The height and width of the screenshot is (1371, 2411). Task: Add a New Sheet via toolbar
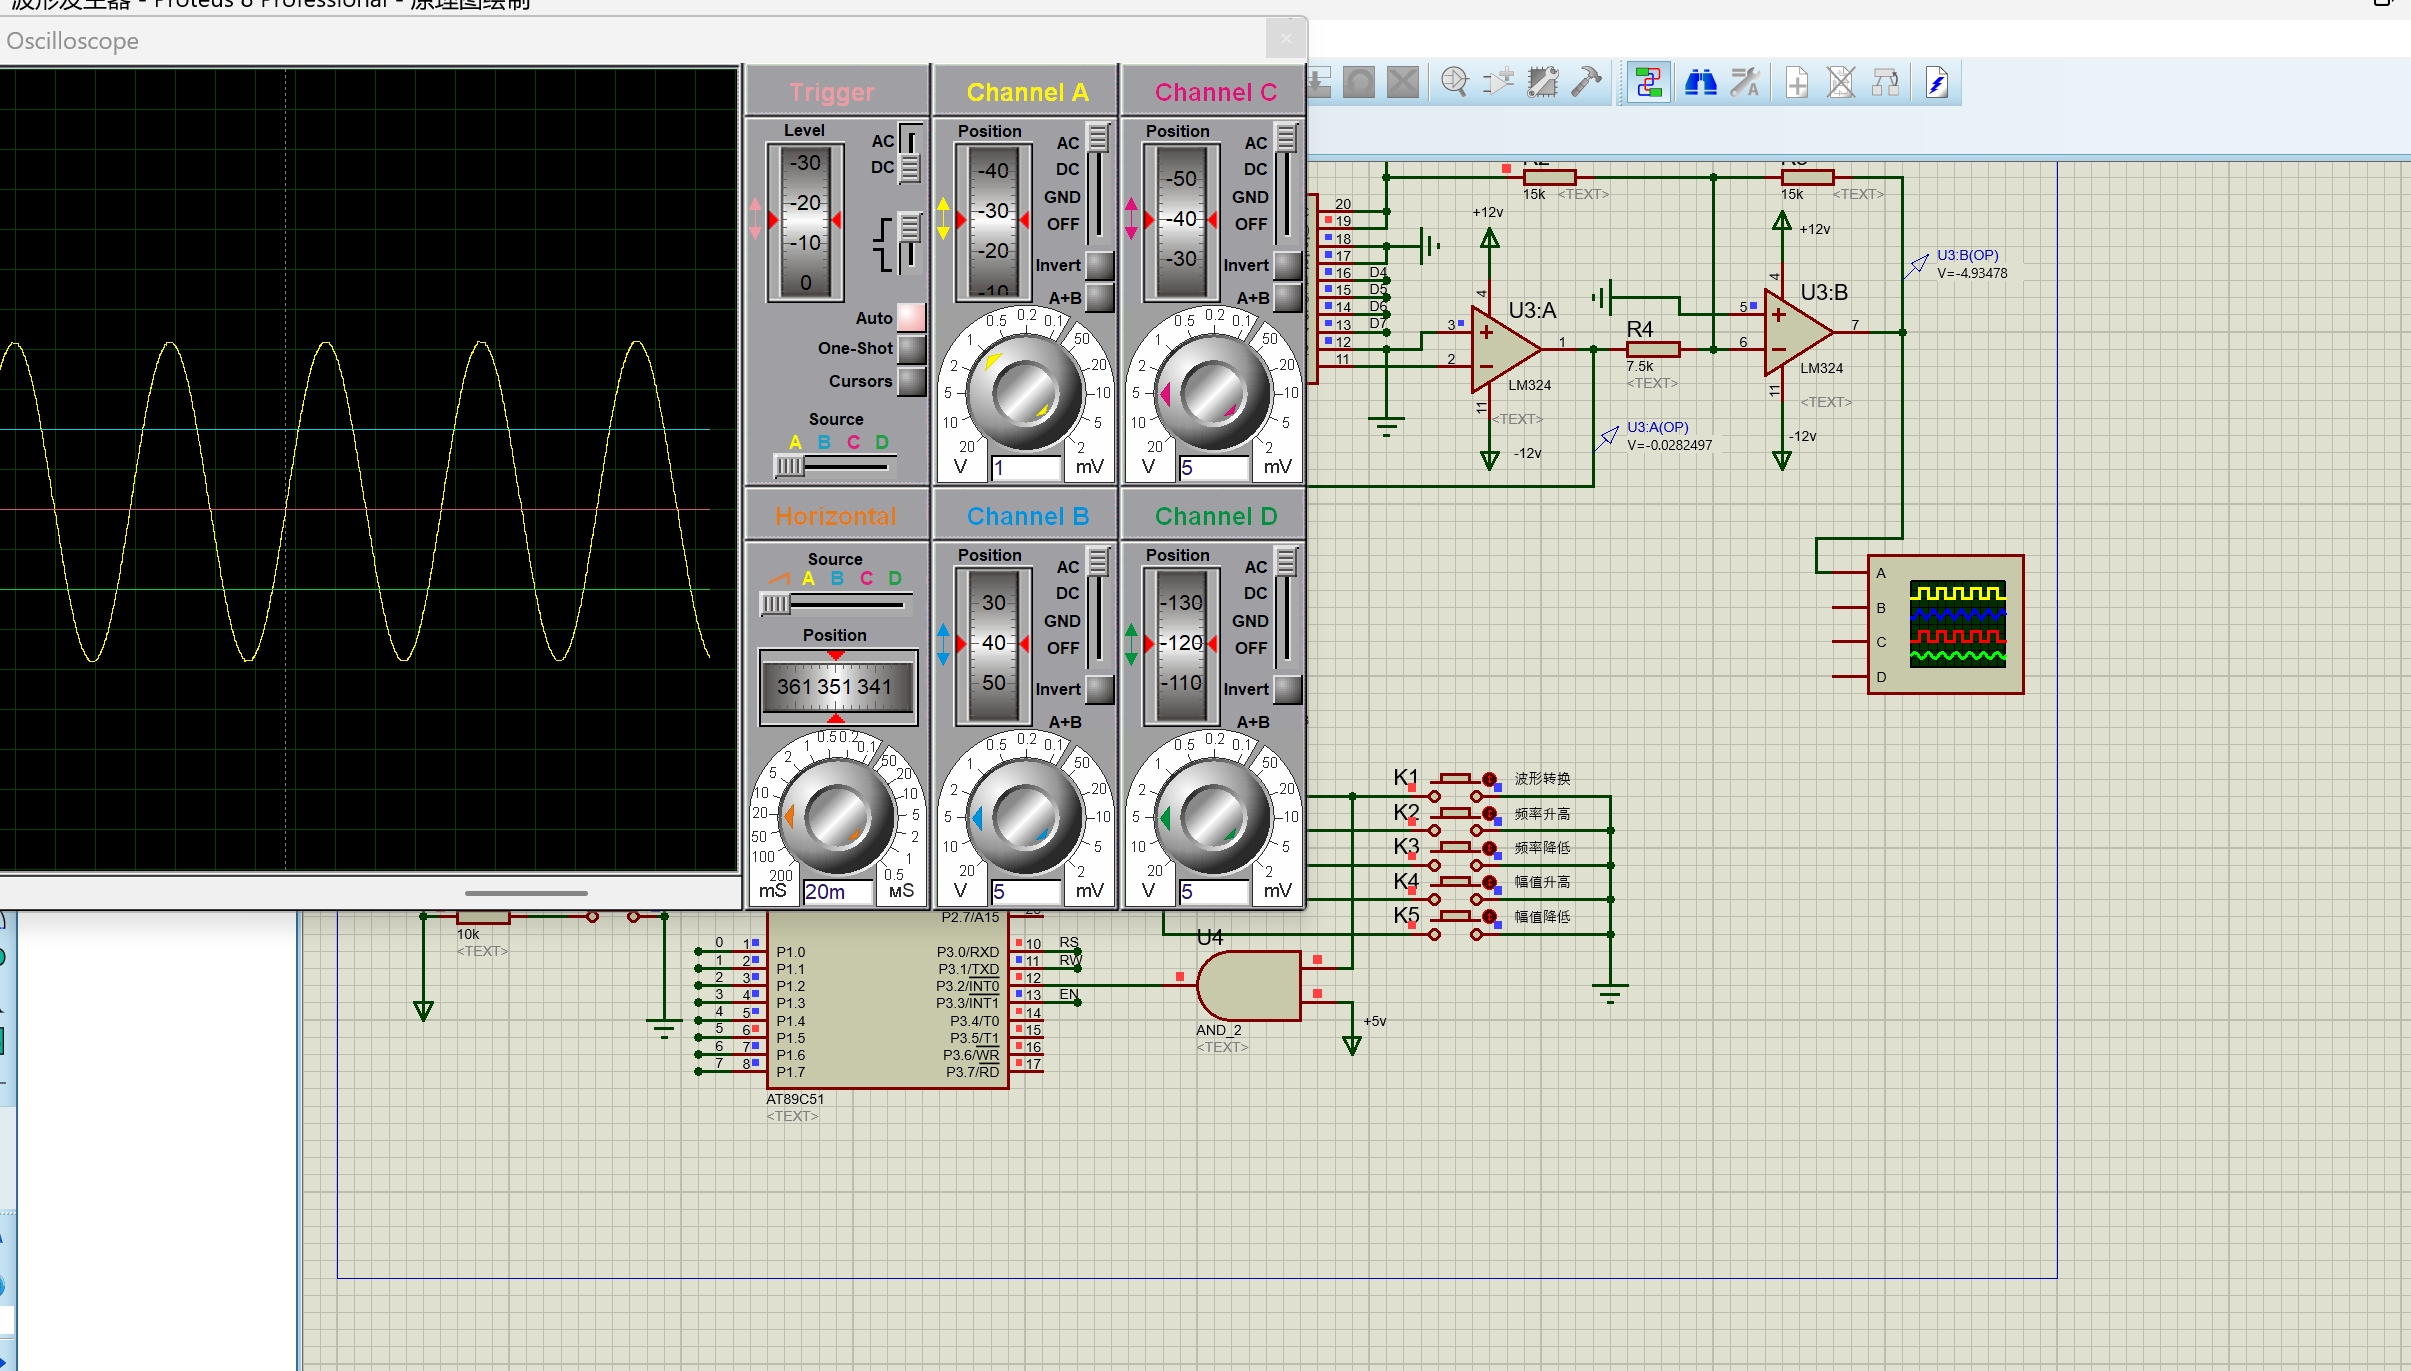1797,82
